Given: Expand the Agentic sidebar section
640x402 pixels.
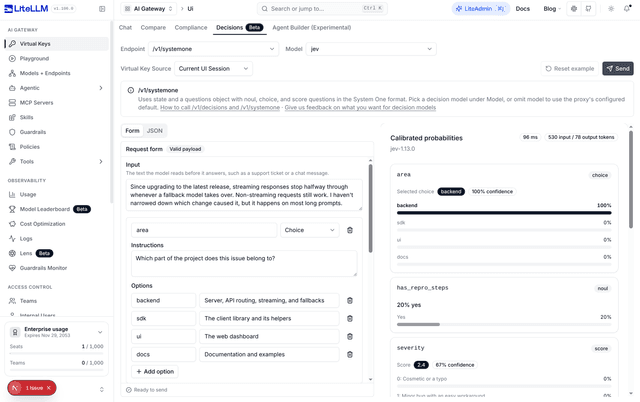Looking at the screenshot, I should (x=101, y=88).
